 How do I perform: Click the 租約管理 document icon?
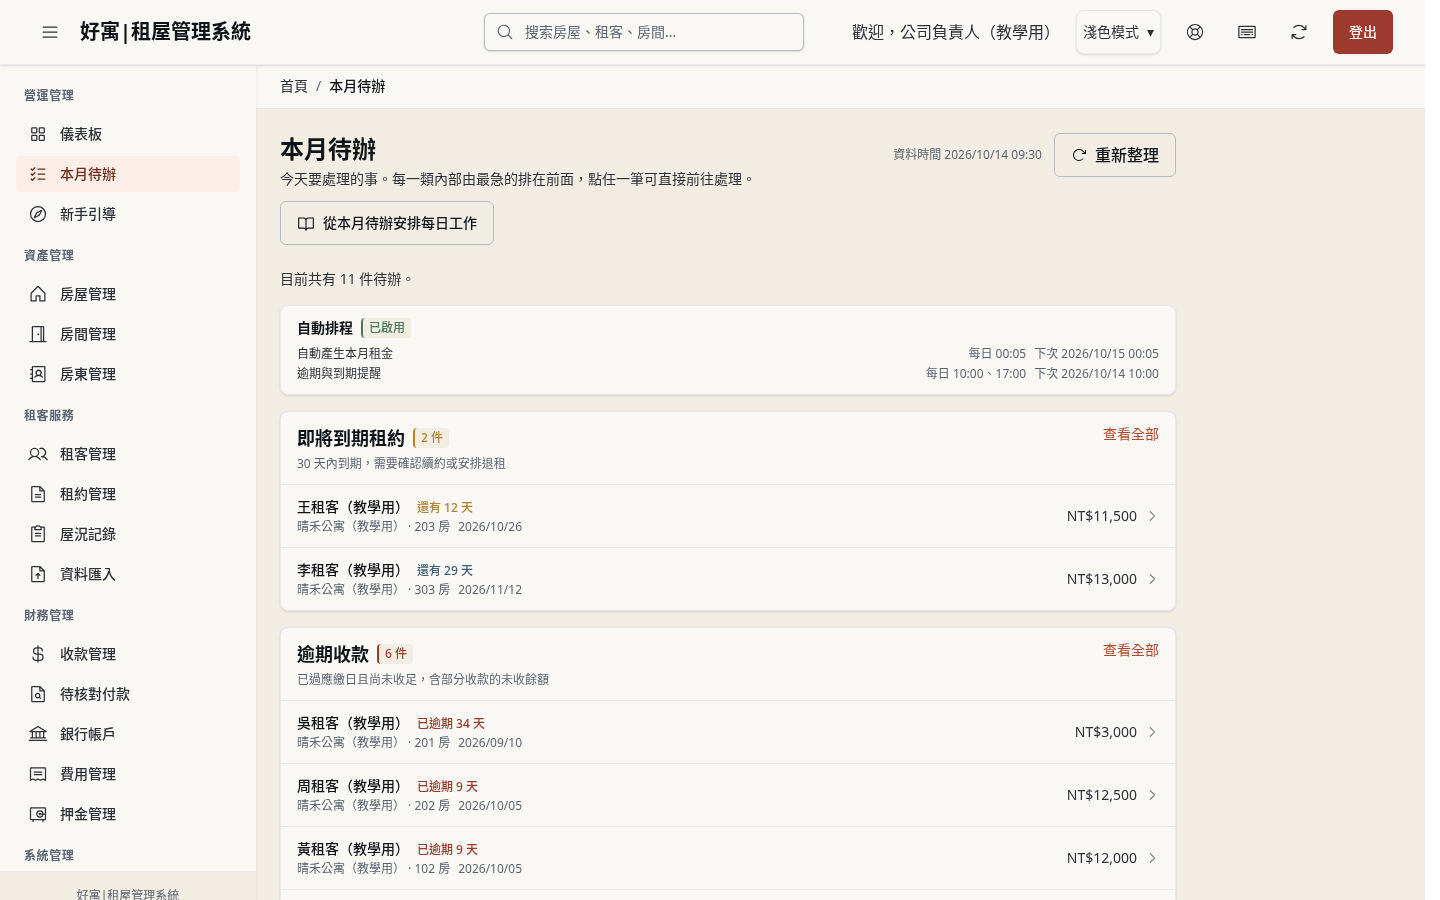(x=38, y=494)
